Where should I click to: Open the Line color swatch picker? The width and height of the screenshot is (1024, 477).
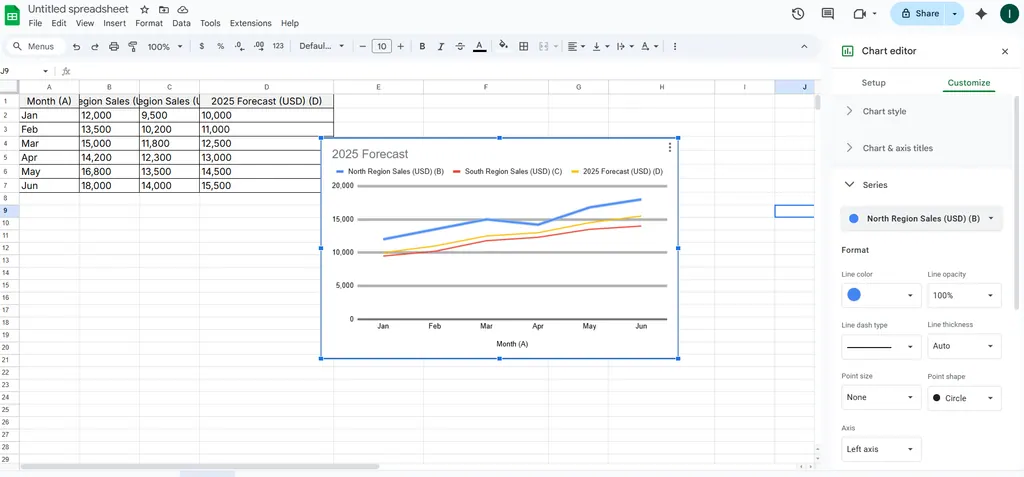coord(880,295)
